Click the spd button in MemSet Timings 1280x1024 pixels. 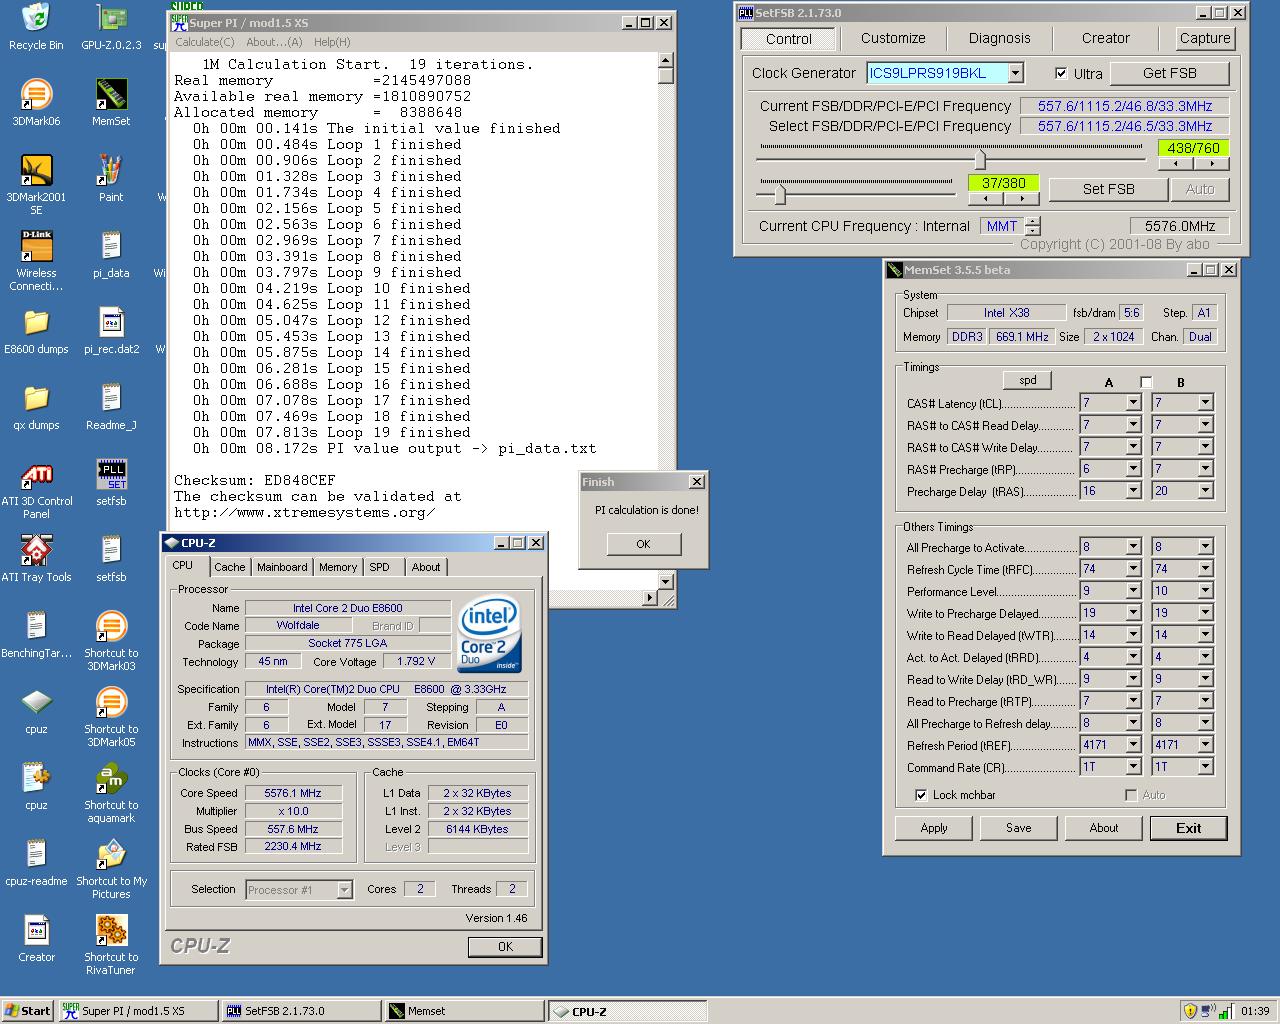click(x=1028, y=380)
